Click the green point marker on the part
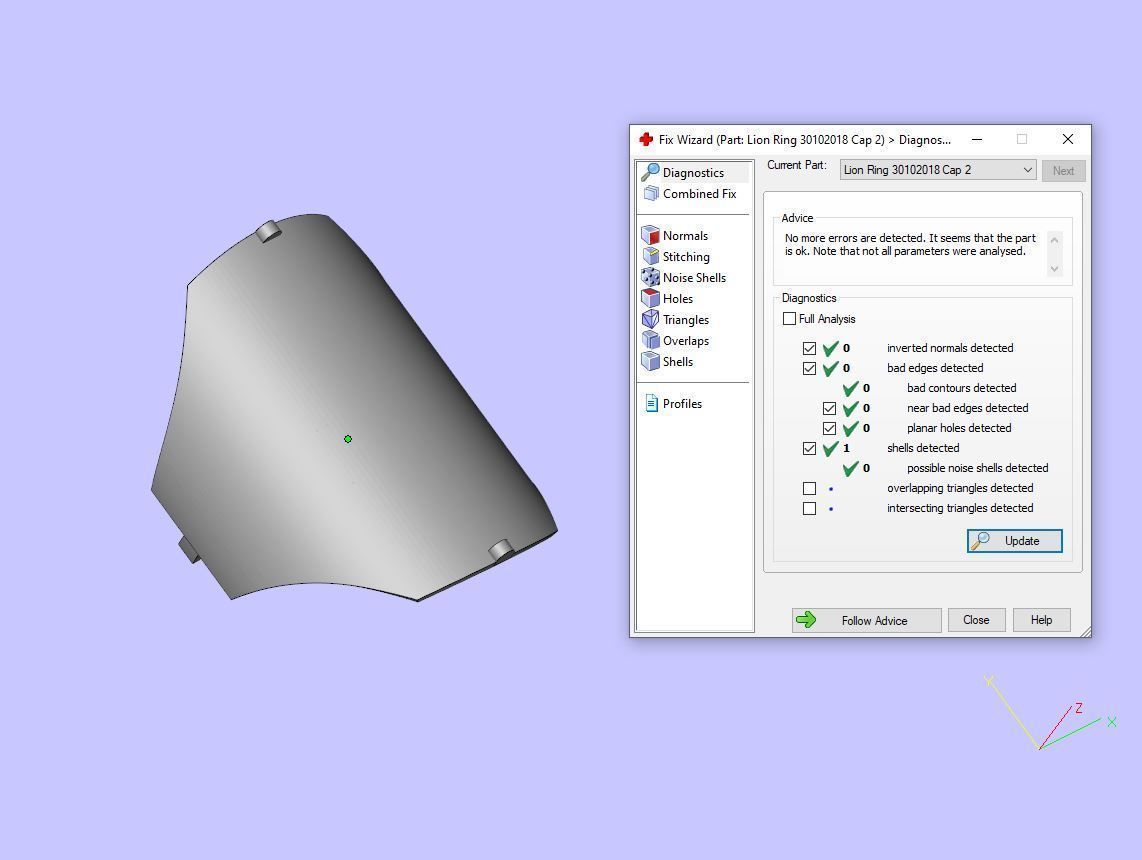The image size is (1142, 860). pyautogui.click(x=348, y=439)
